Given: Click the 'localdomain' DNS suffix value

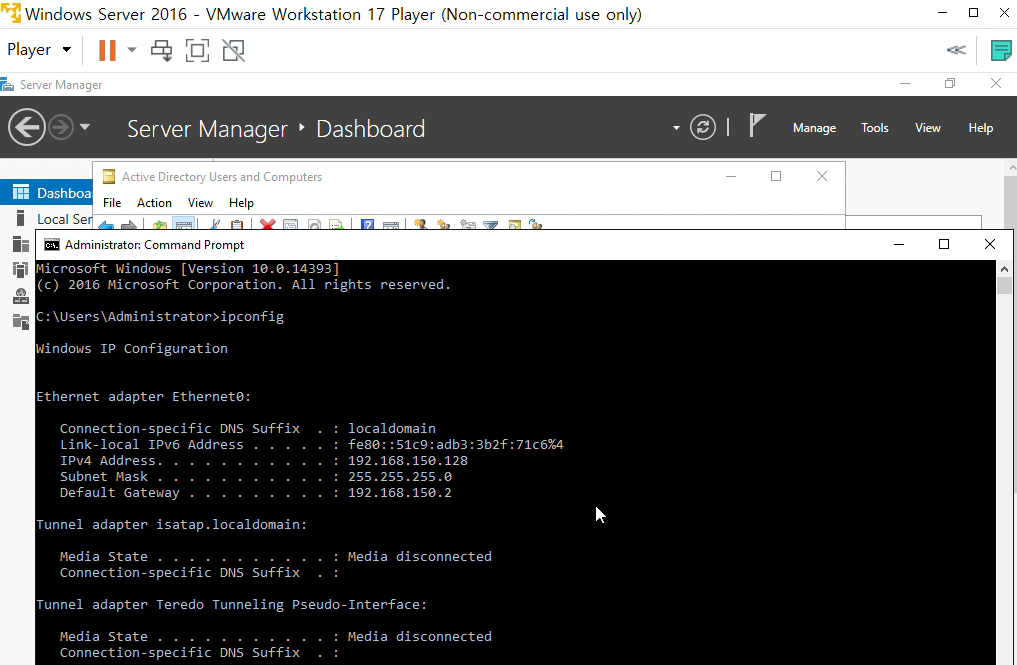Looking at the screenshot, I should tap(392, 428).
